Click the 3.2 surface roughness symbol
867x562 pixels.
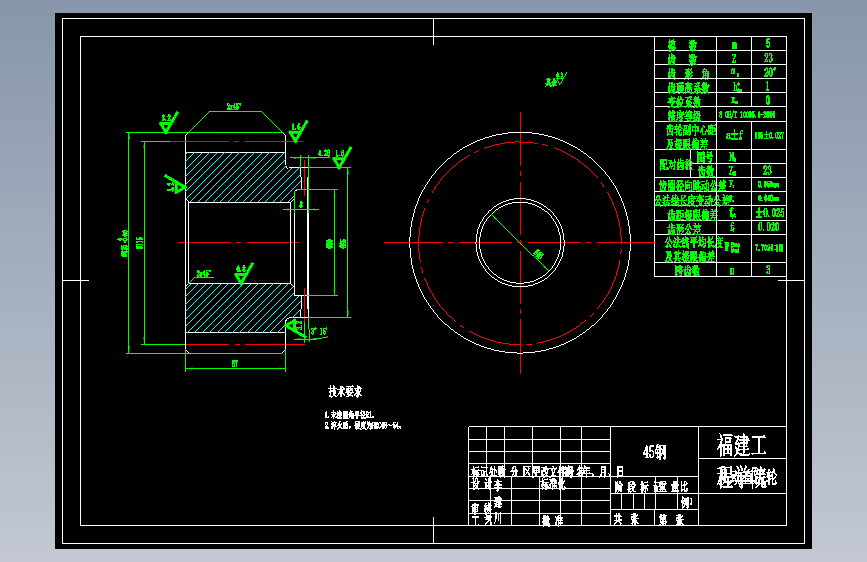click(168, 122)
